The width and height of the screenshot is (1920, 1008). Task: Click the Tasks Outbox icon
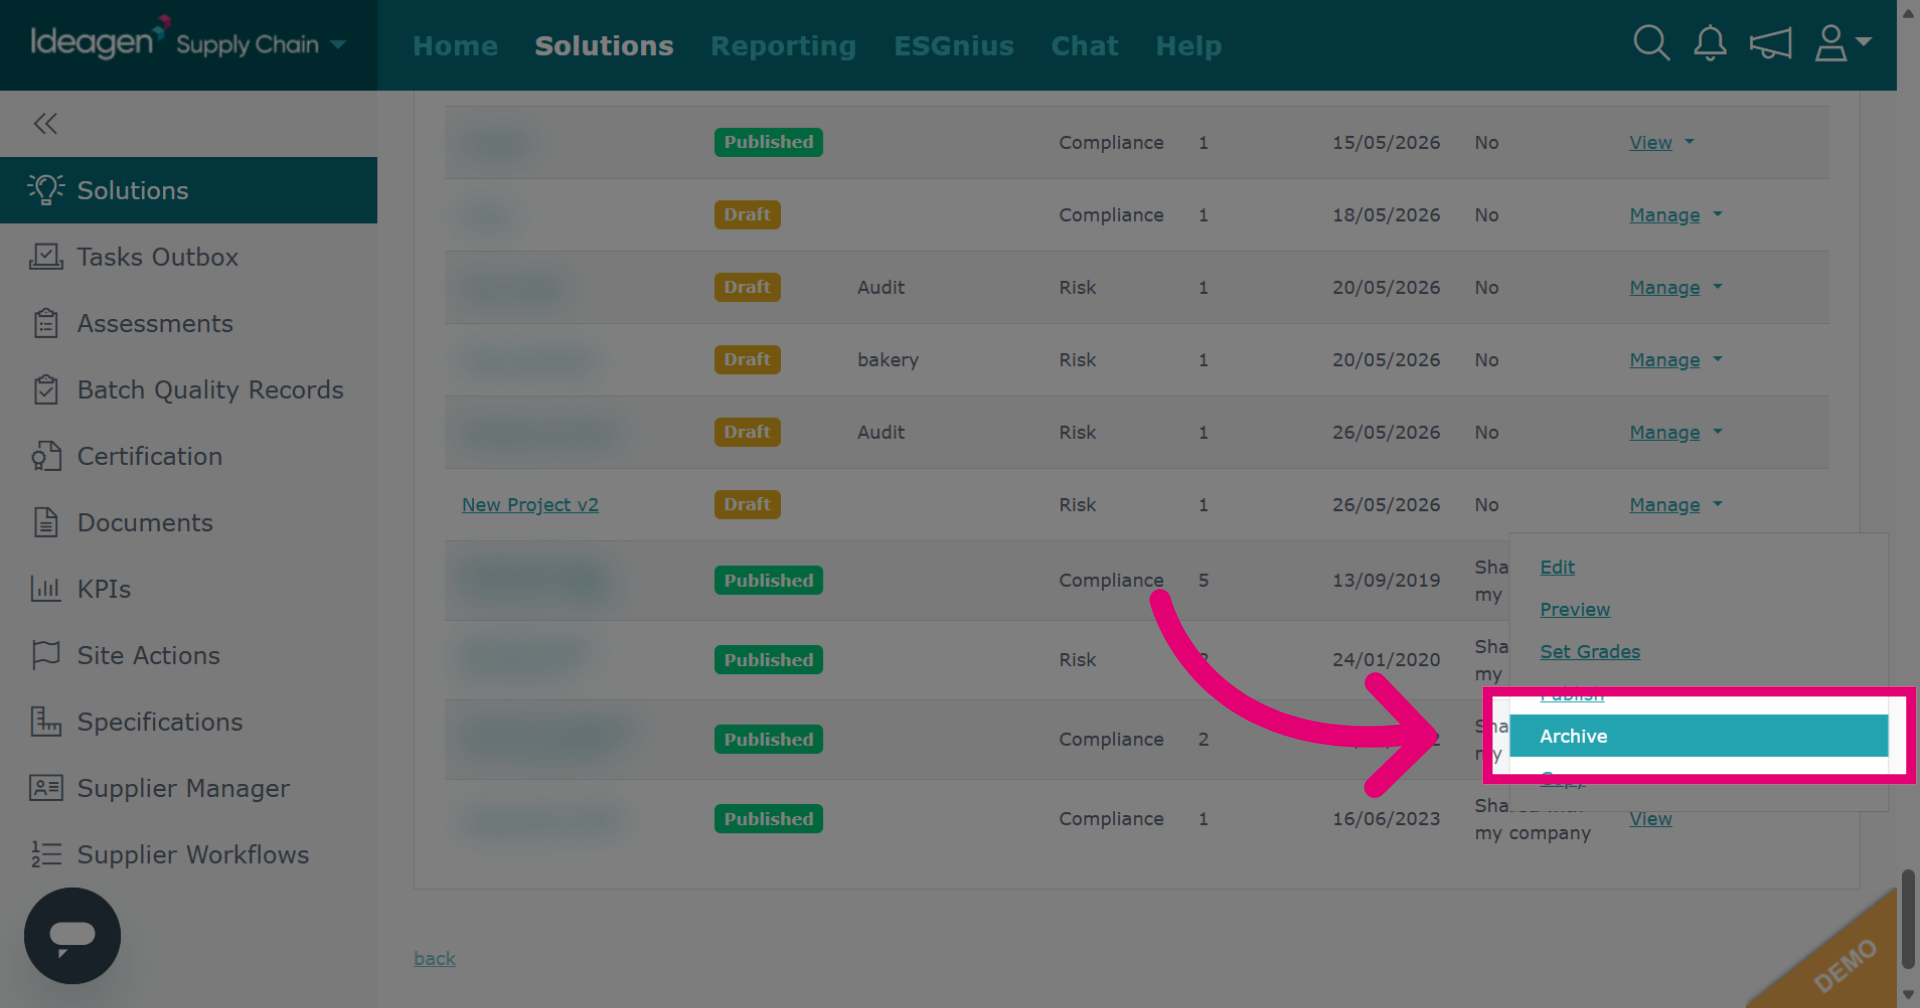point(46,256)
